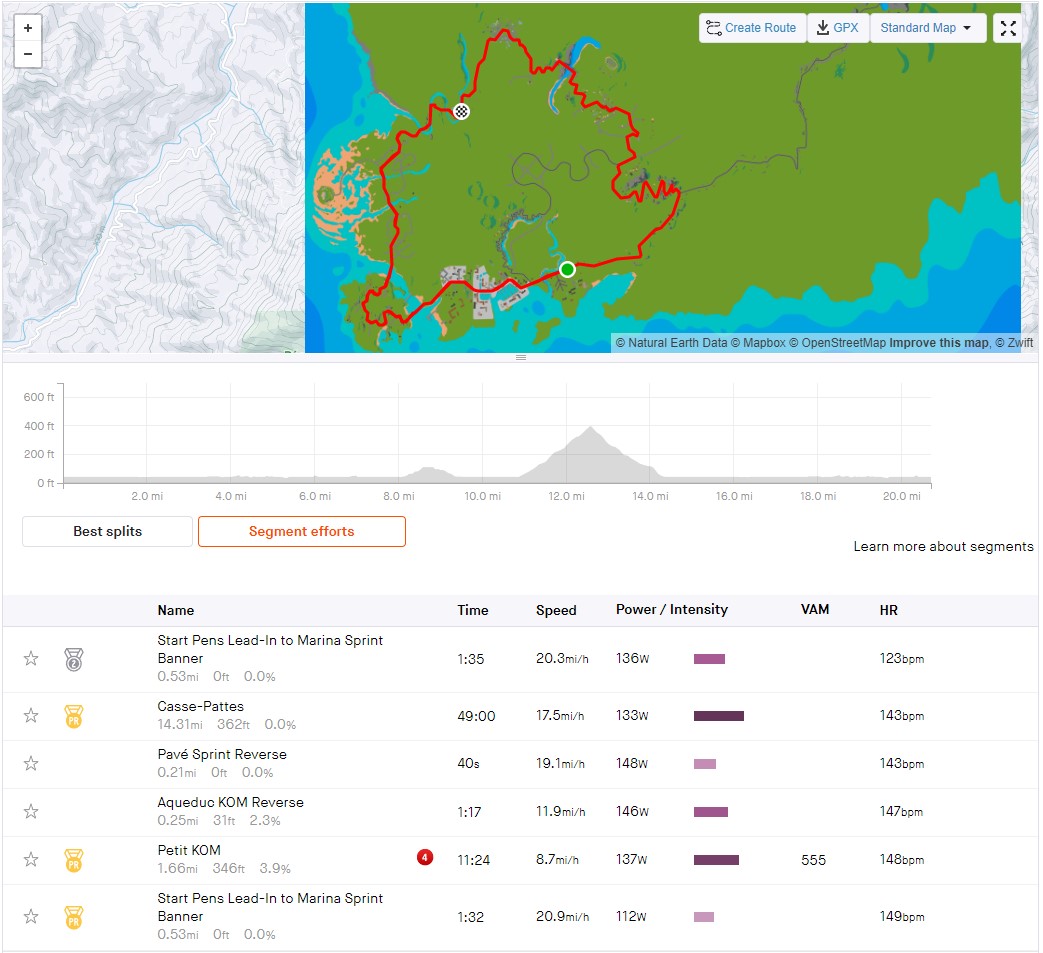Image resolution: width=1043 pixels, height=953 pixels.
Task: Click the elevation peak in the profile chart
Action: [x=590, y=428]
